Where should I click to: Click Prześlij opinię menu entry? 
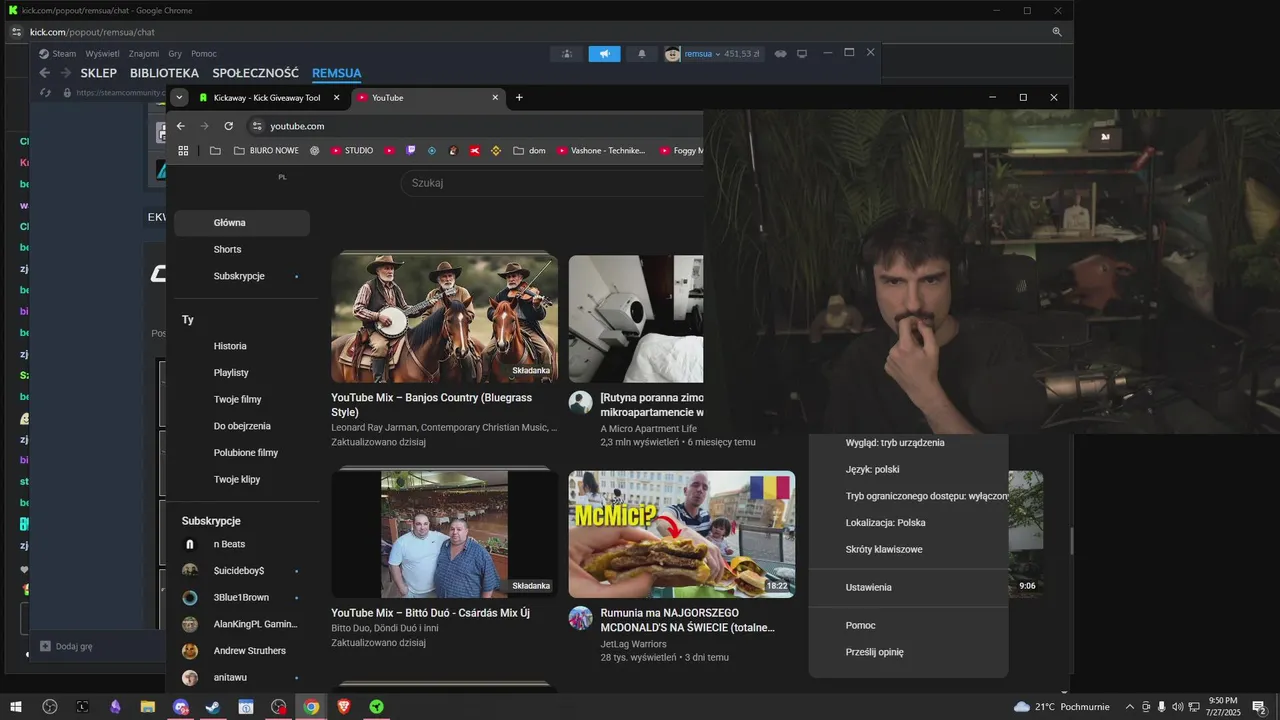click(x=908, y=652)
